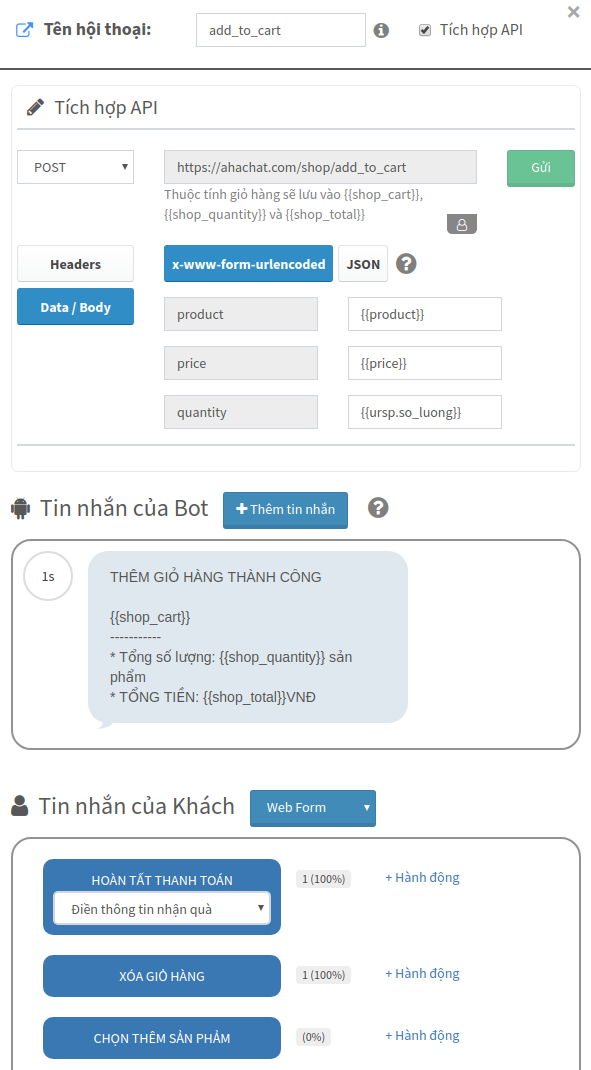The height and width of the screenshot is (1070, 591).
Task: Switch to the Headers tab
Action: coord(75,264)
